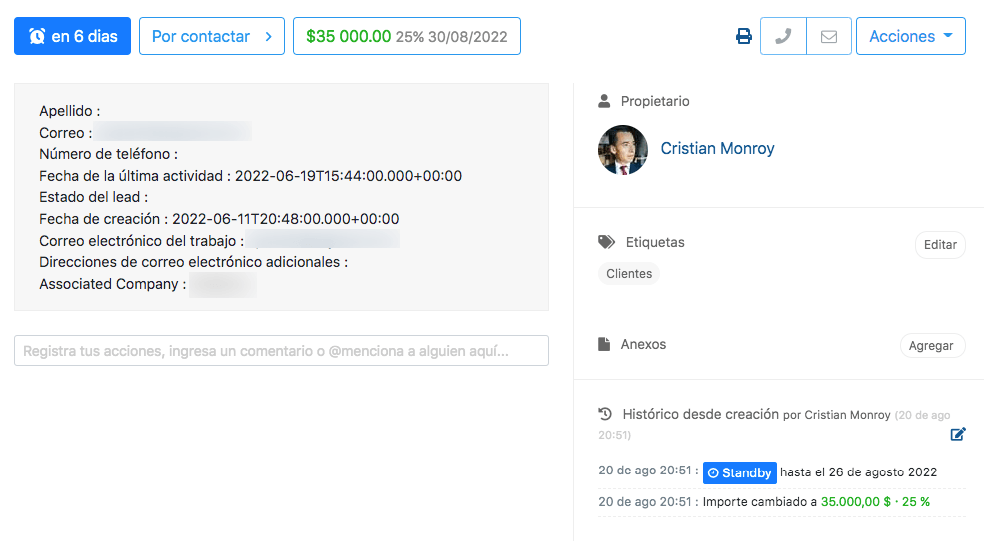
Task: Focus the comment input field
Action: pyautogui.click(x=281, y=351)
